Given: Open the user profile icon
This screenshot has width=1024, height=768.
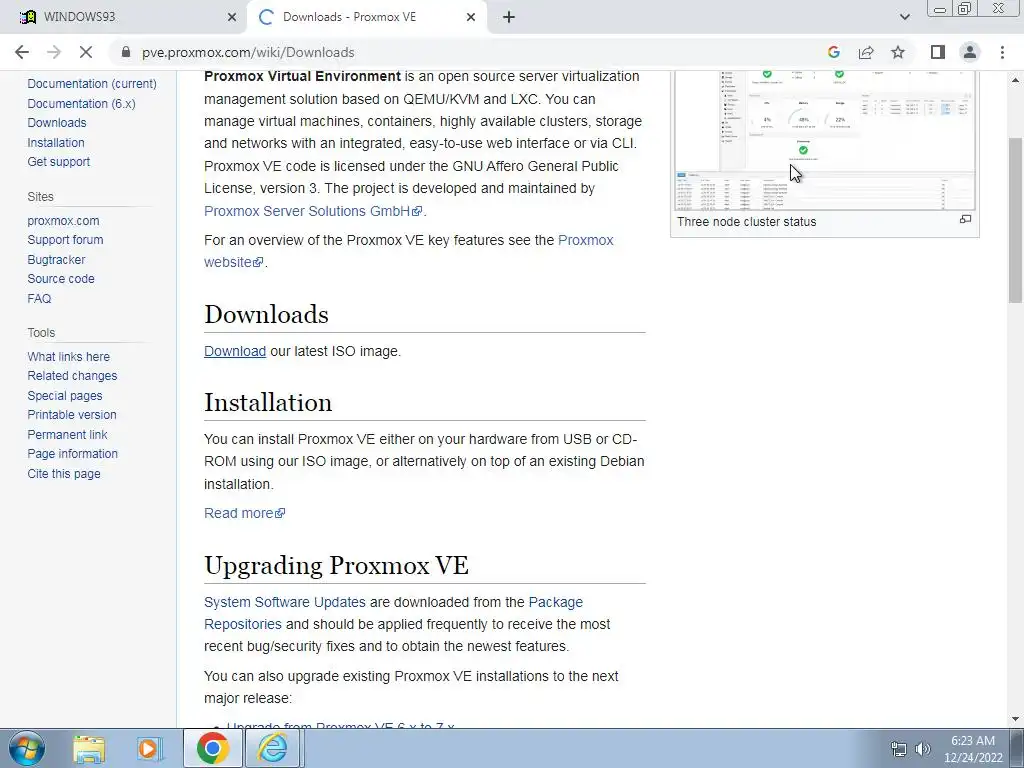Looking at the screenshot, I should tap(970, 52).
